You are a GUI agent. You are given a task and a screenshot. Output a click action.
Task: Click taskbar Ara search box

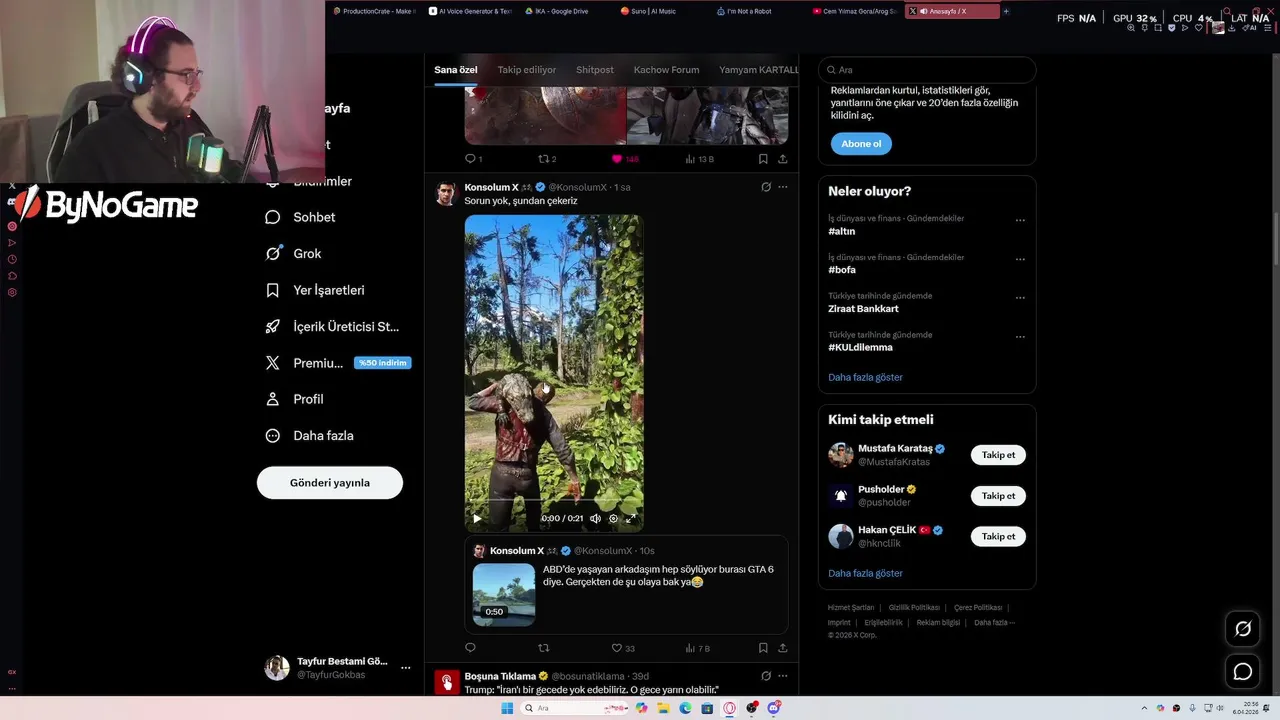pos(575,708)
